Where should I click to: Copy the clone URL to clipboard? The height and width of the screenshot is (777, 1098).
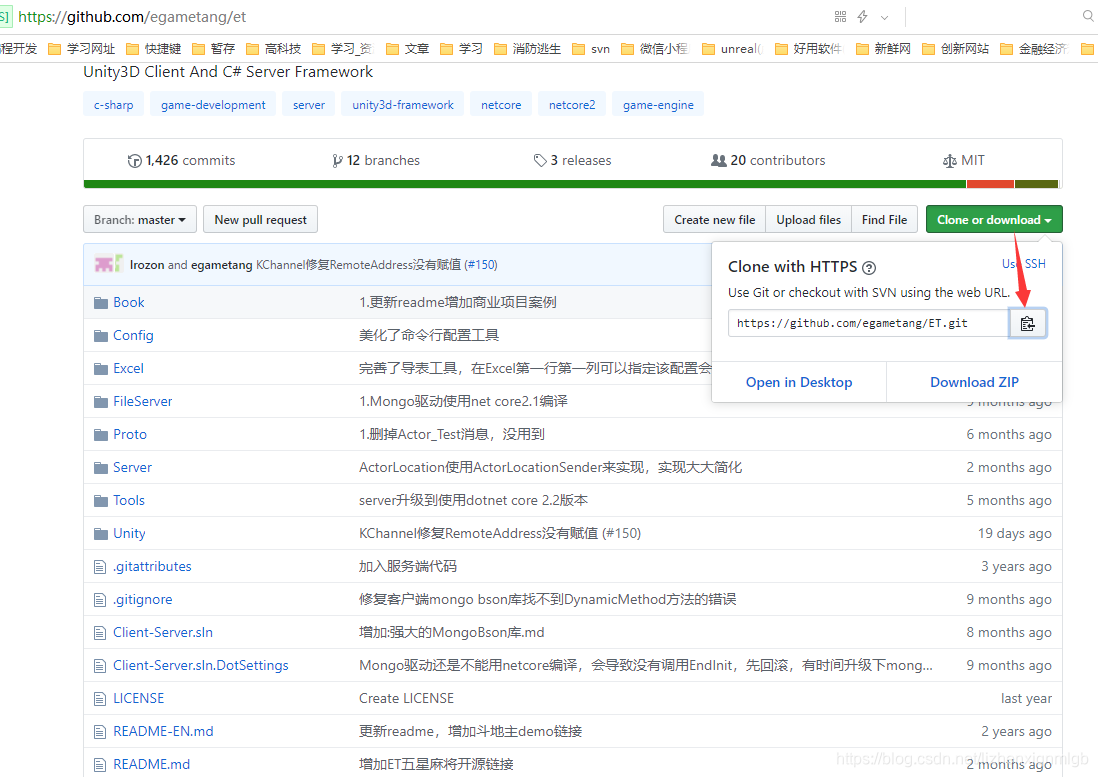pos(1028,322)
